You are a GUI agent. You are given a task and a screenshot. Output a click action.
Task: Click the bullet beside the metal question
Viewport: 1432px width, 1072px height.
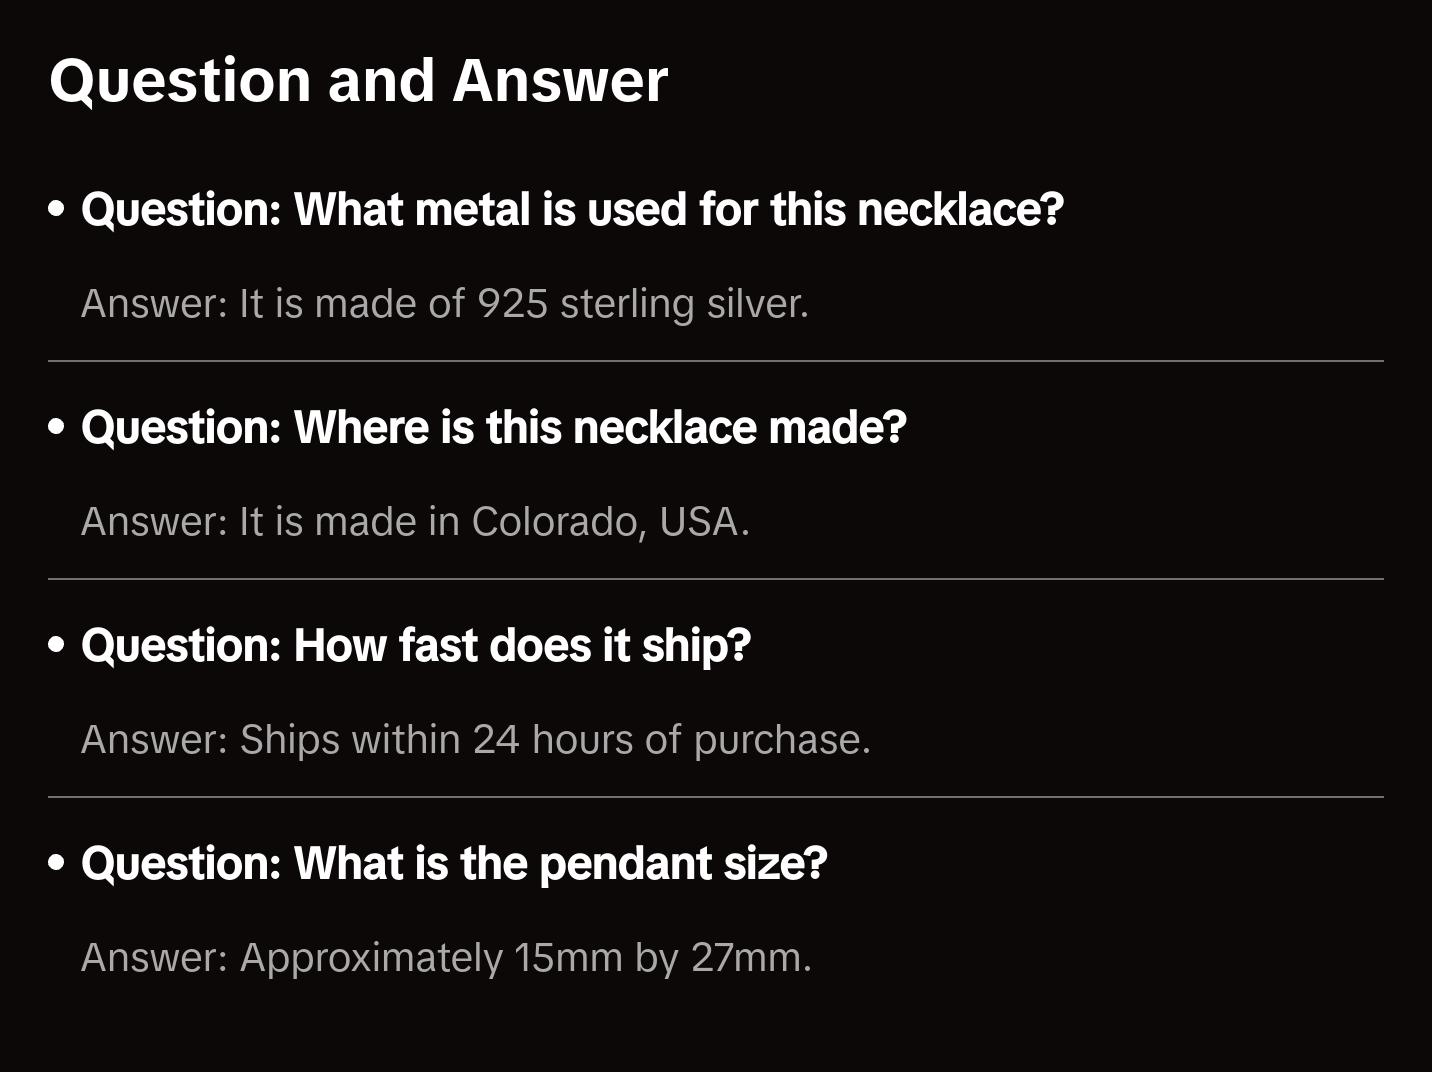click(57, 210)
